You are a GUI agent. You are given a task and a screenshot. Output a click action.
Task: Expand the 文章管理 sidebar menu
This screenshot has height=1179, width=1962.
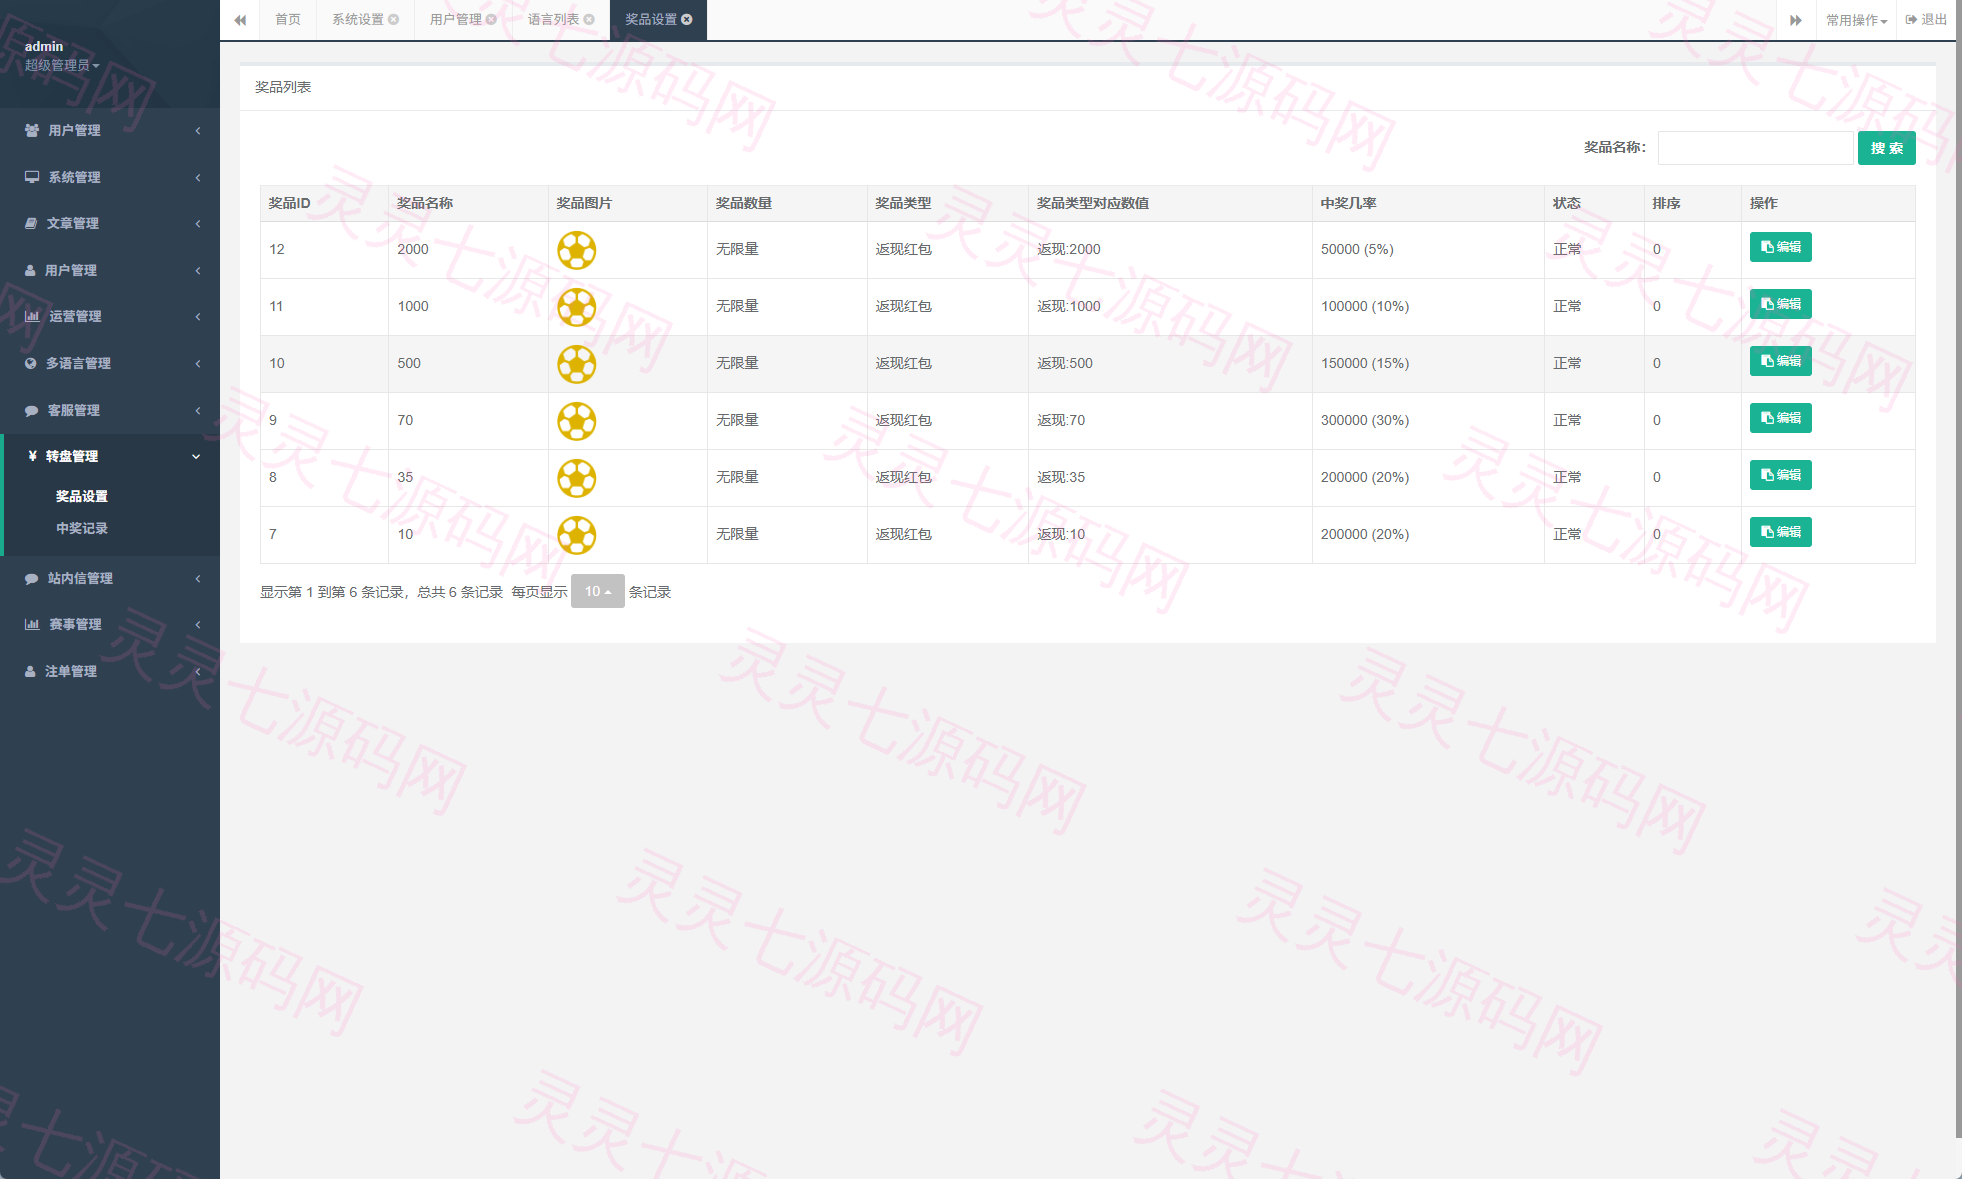110,223
